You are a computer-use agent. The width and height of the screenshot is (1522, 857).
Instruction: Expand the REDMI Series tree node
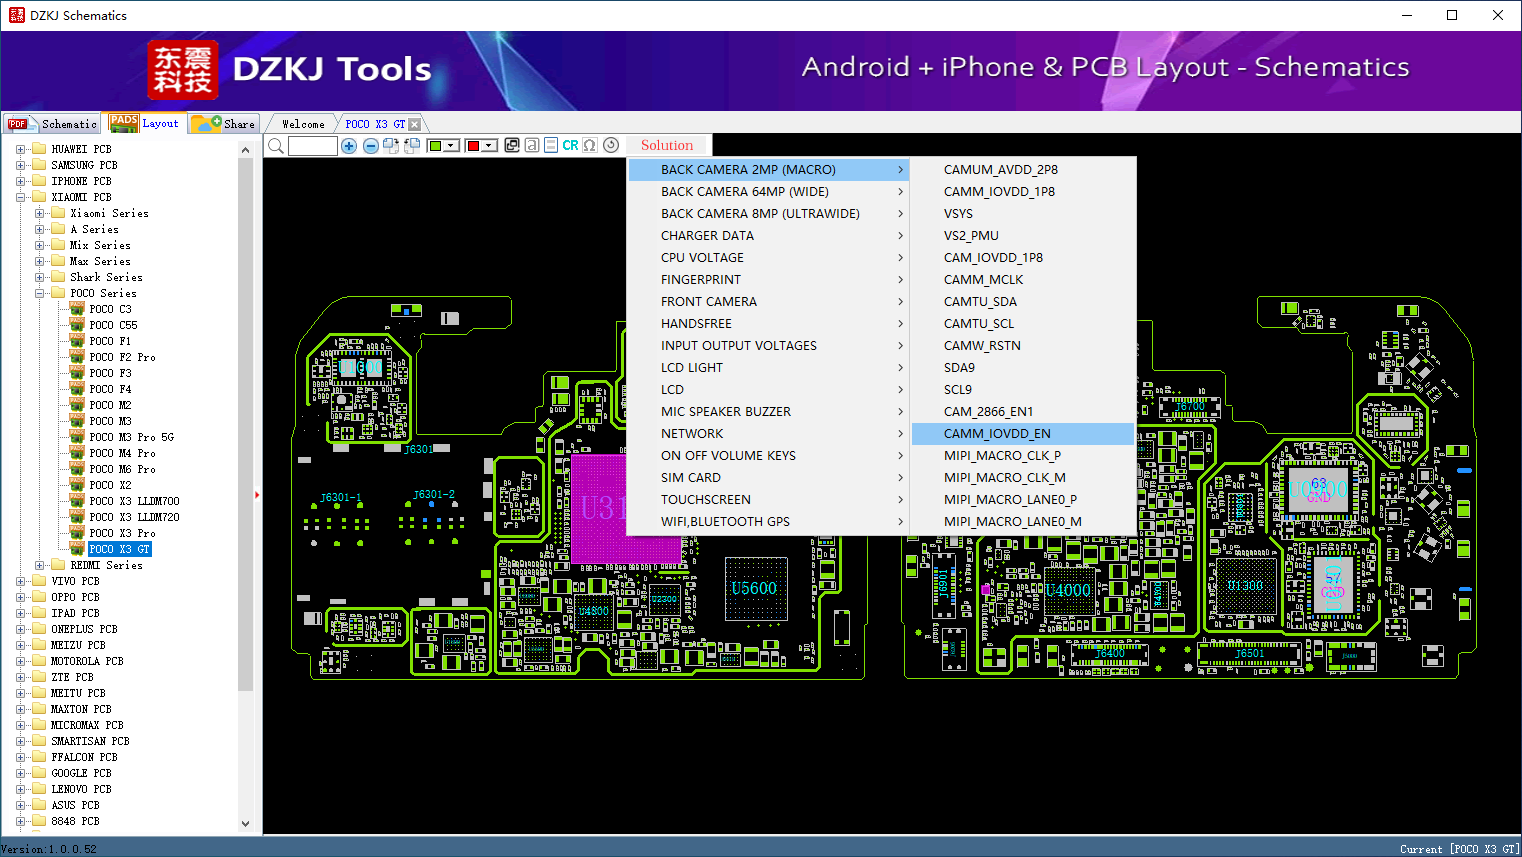(x=39, y=565)
